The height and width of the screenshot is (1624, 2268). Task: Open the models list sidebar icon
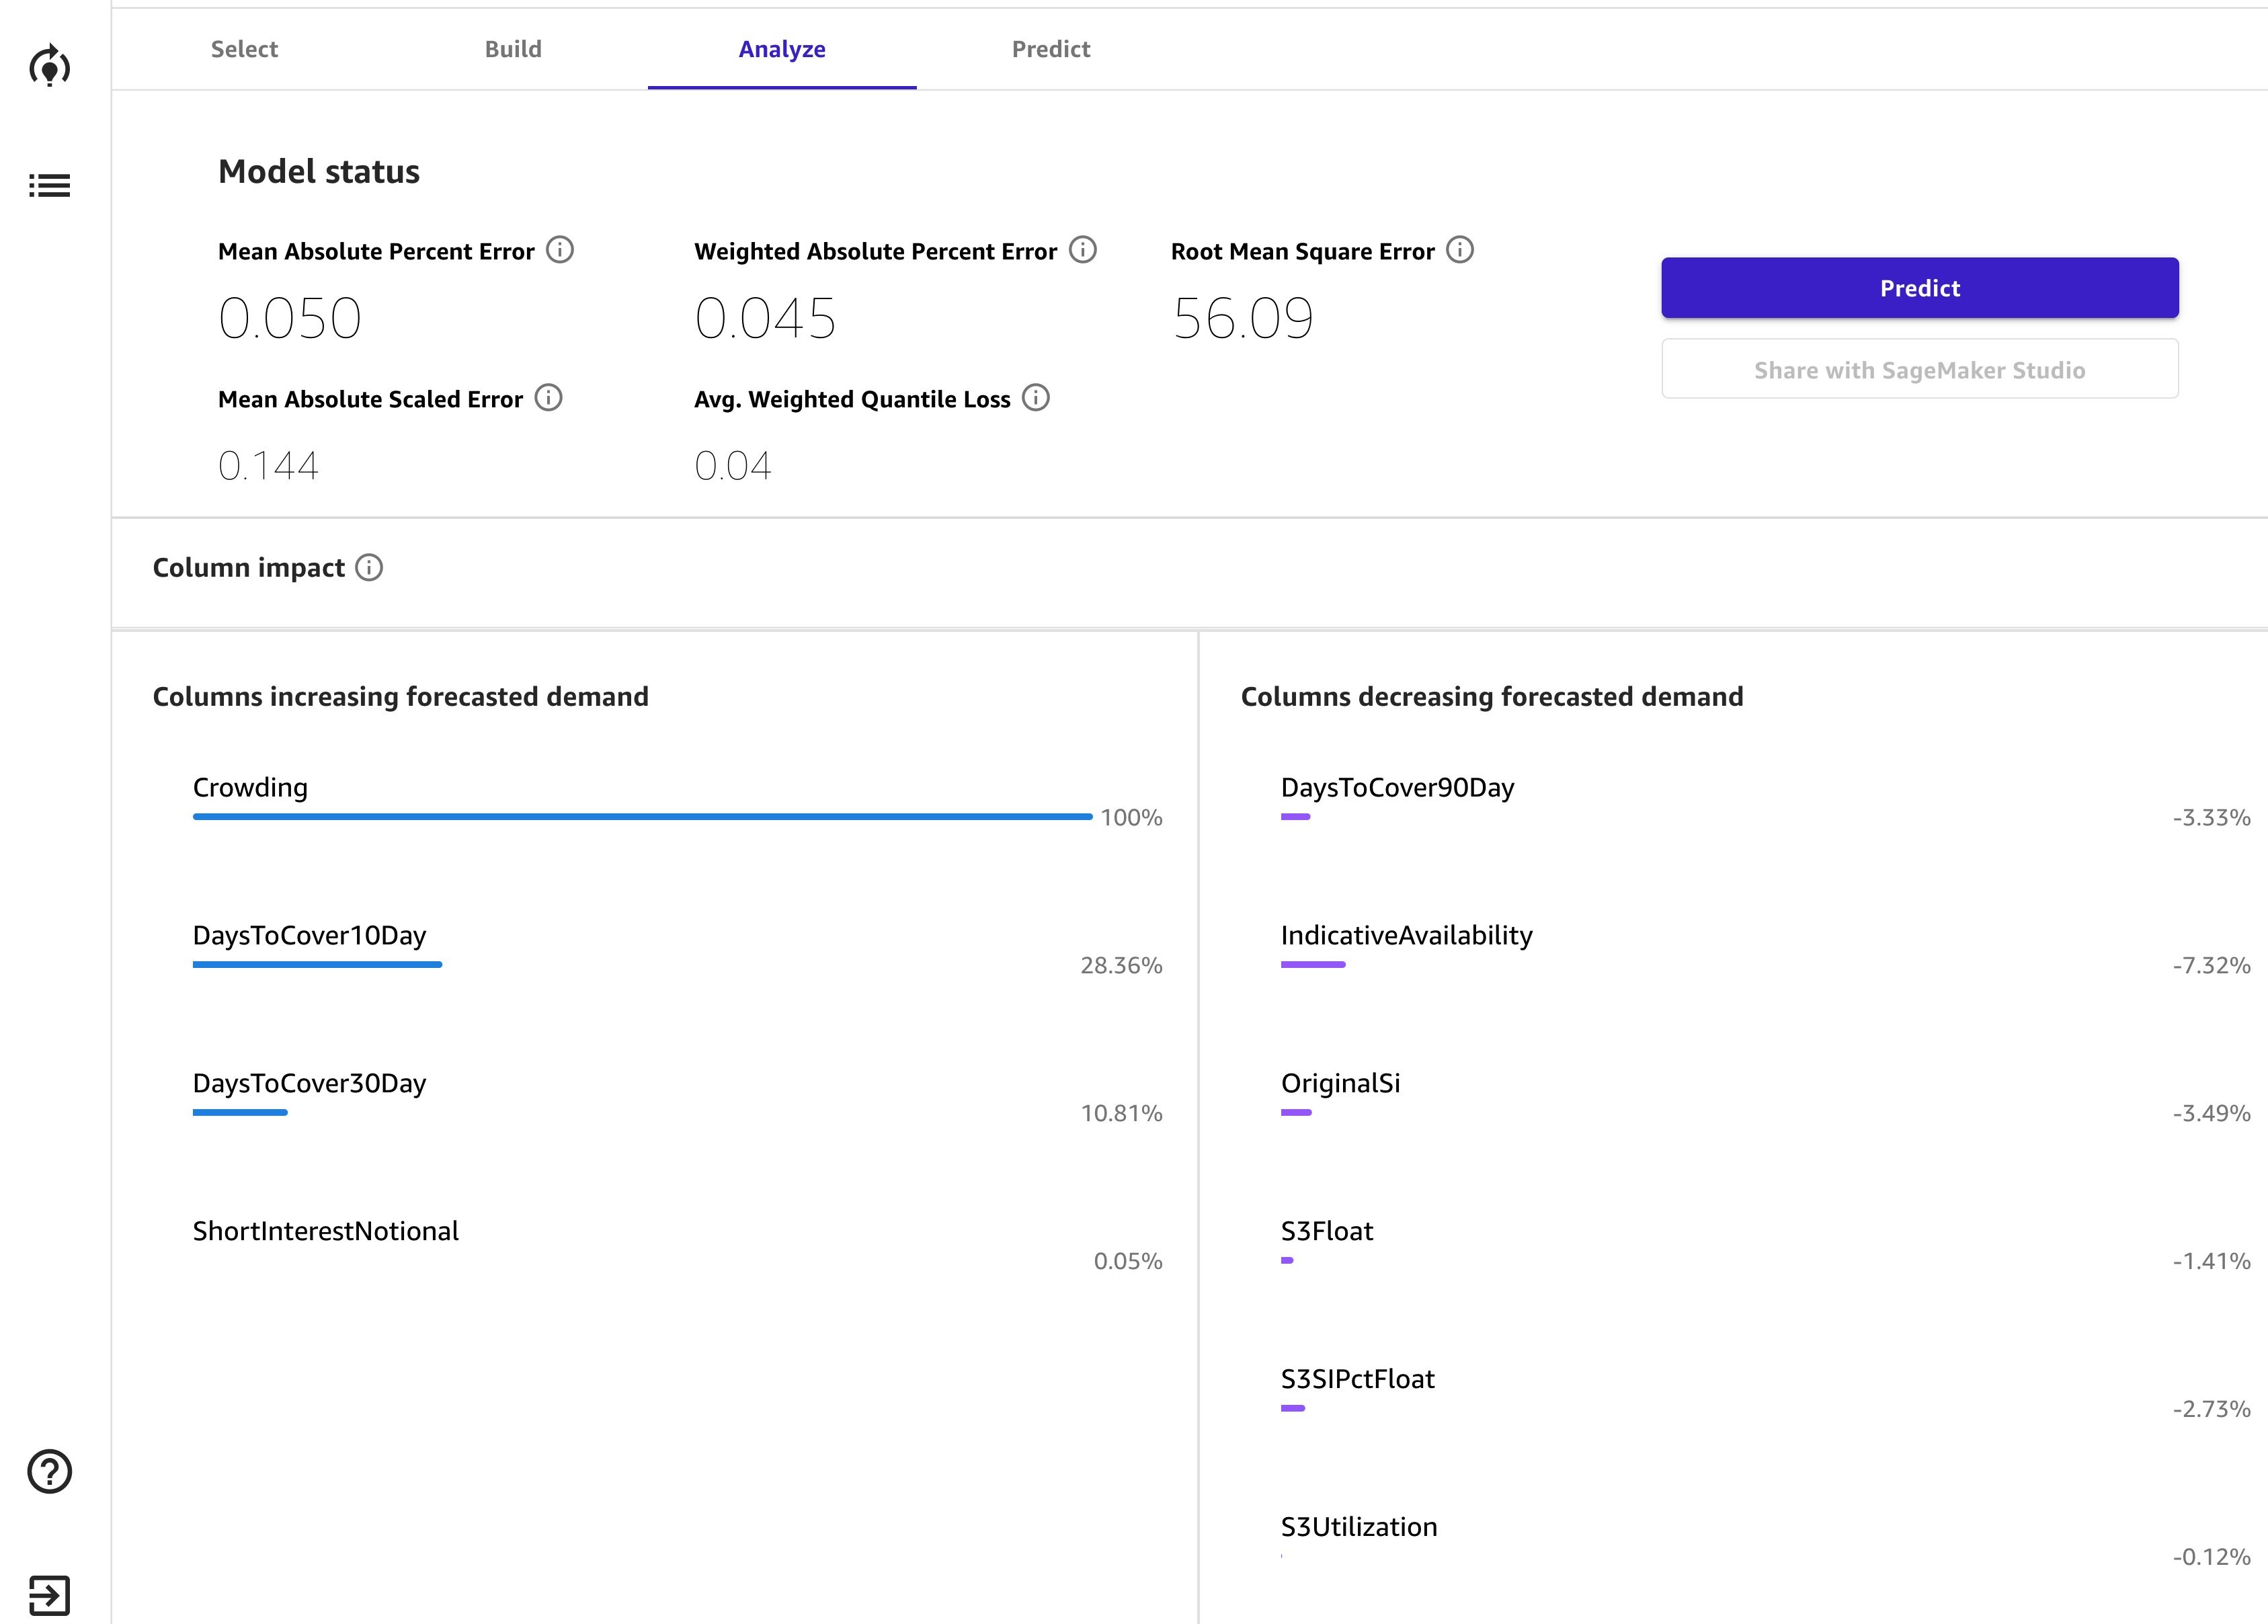pos(49,185)
